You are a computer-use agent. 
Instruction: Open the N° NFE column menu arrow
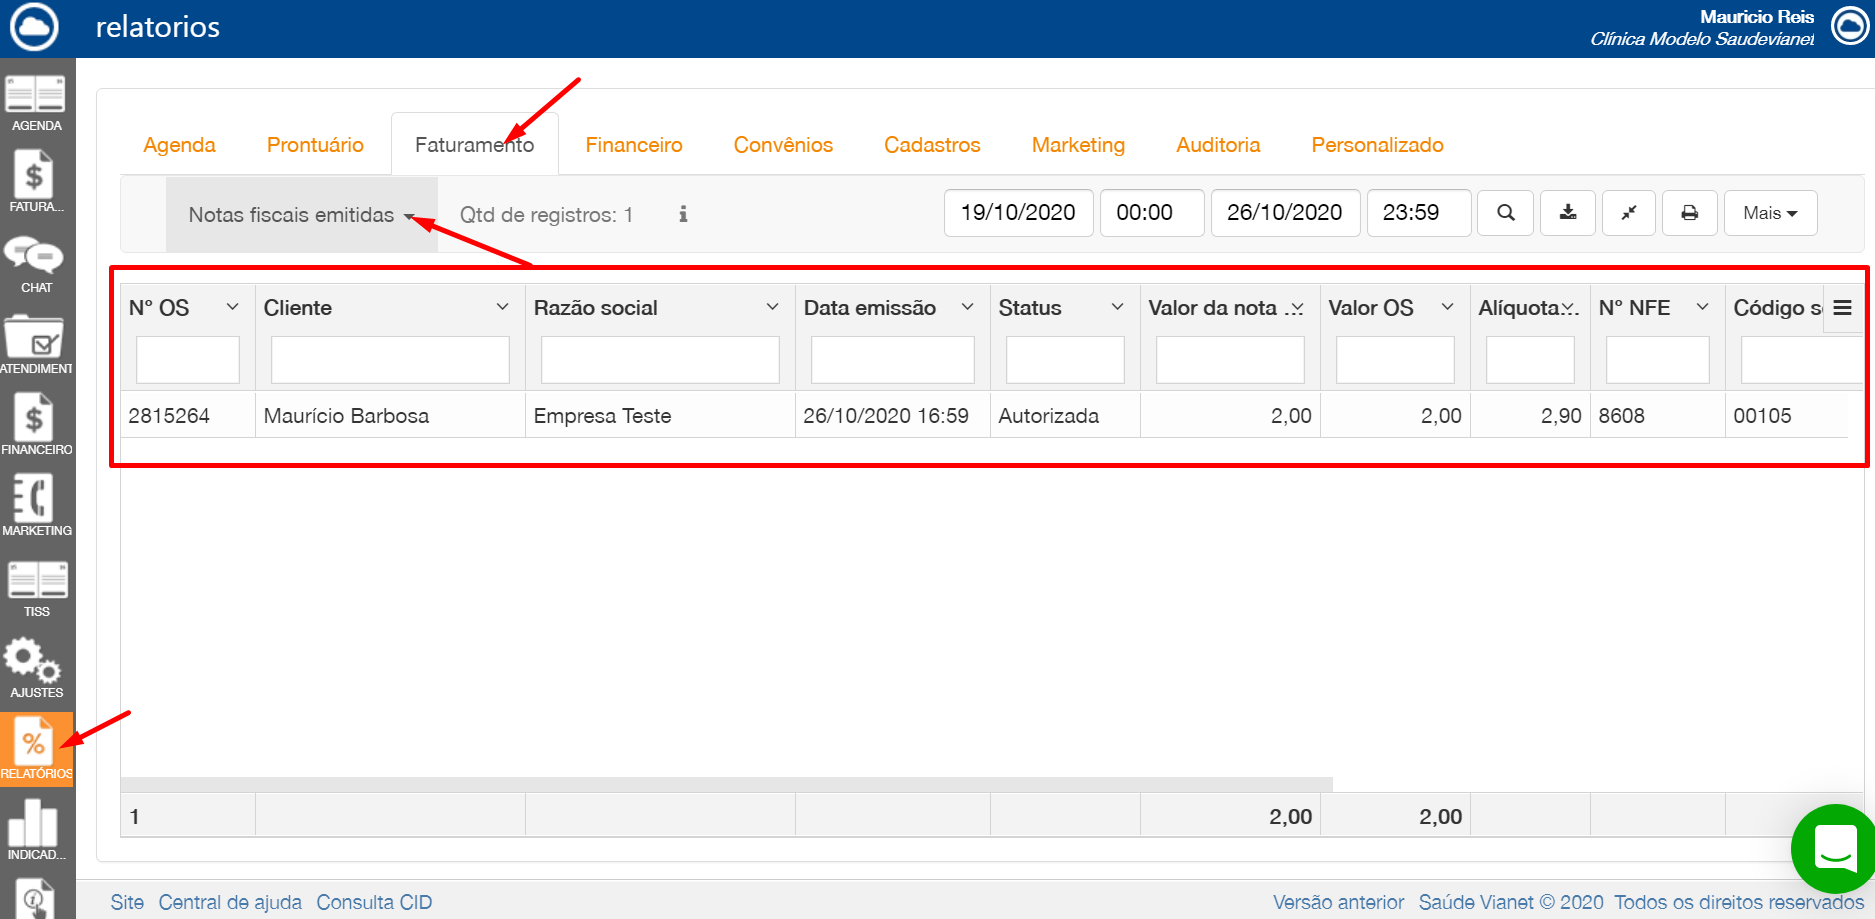(x=1703, y=307)
